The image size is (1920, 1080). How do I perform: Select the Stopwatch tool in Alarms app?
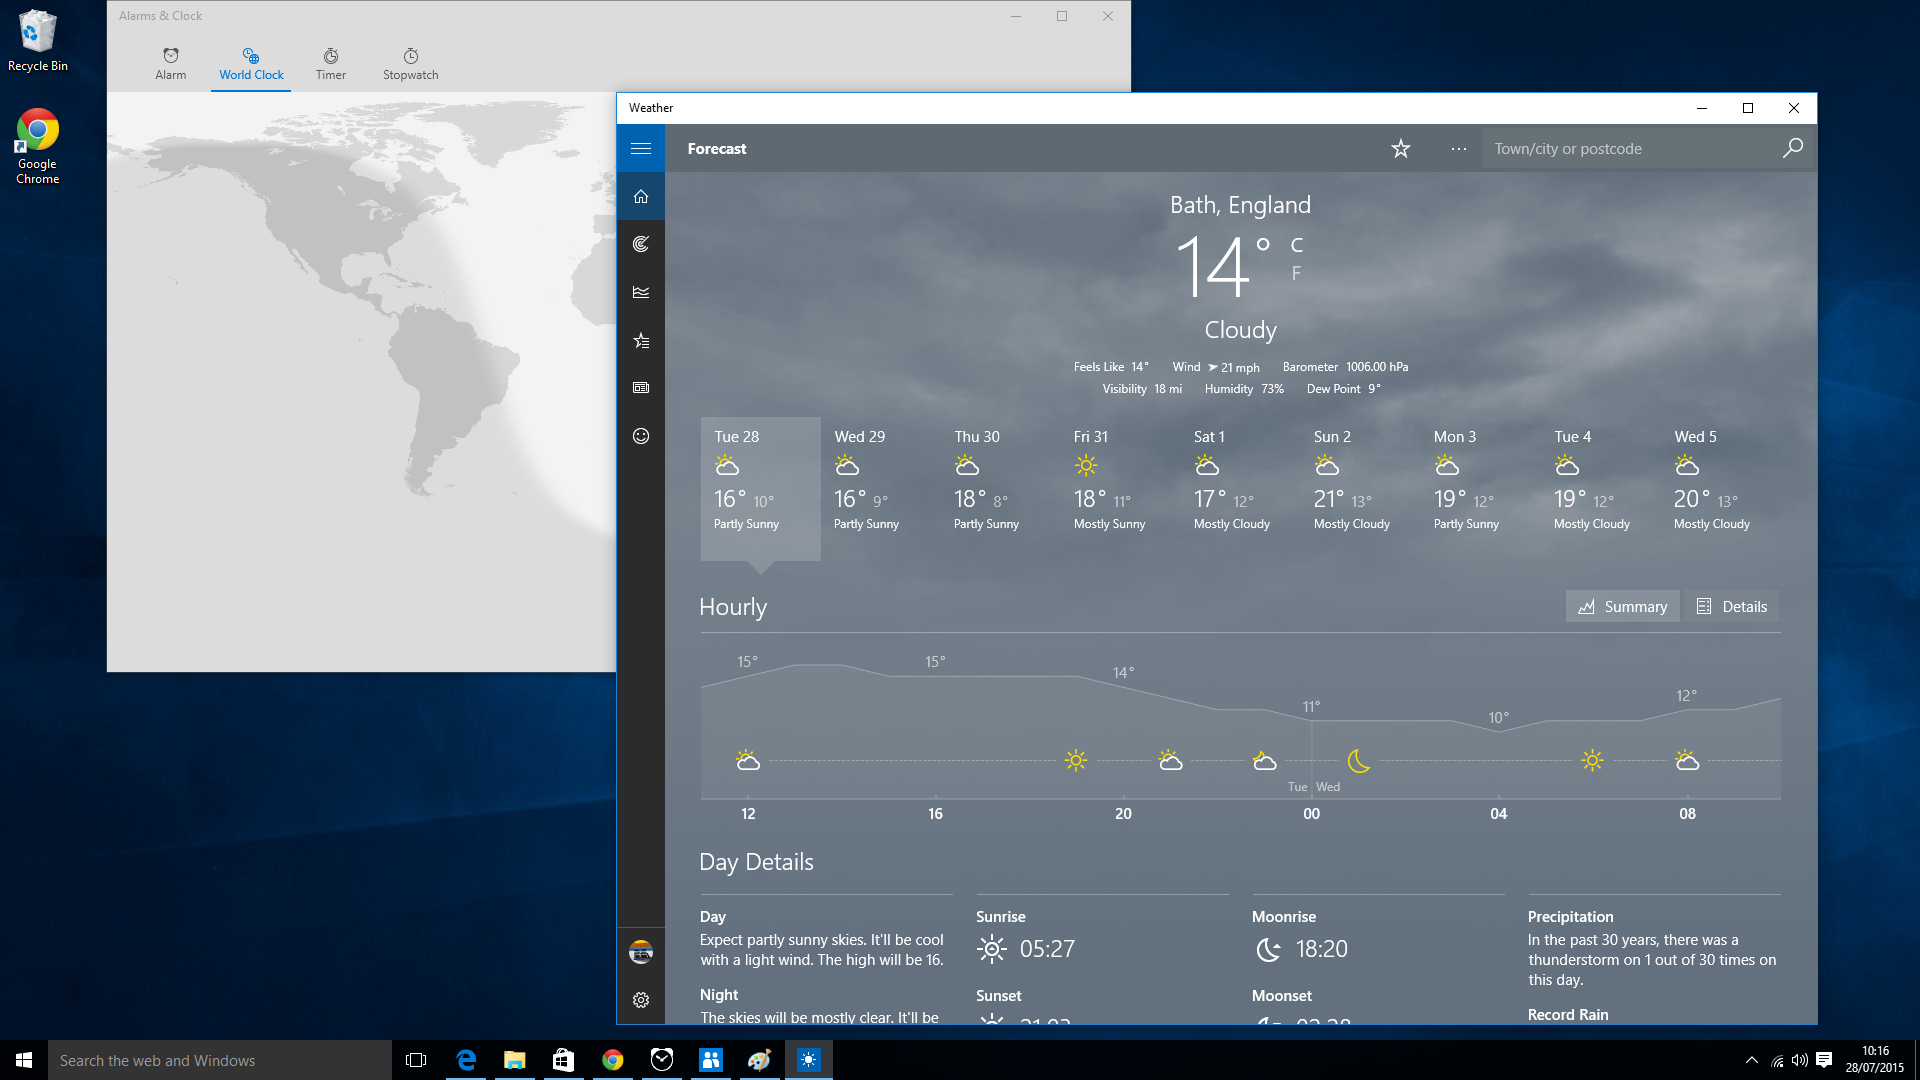click(410, 62)
